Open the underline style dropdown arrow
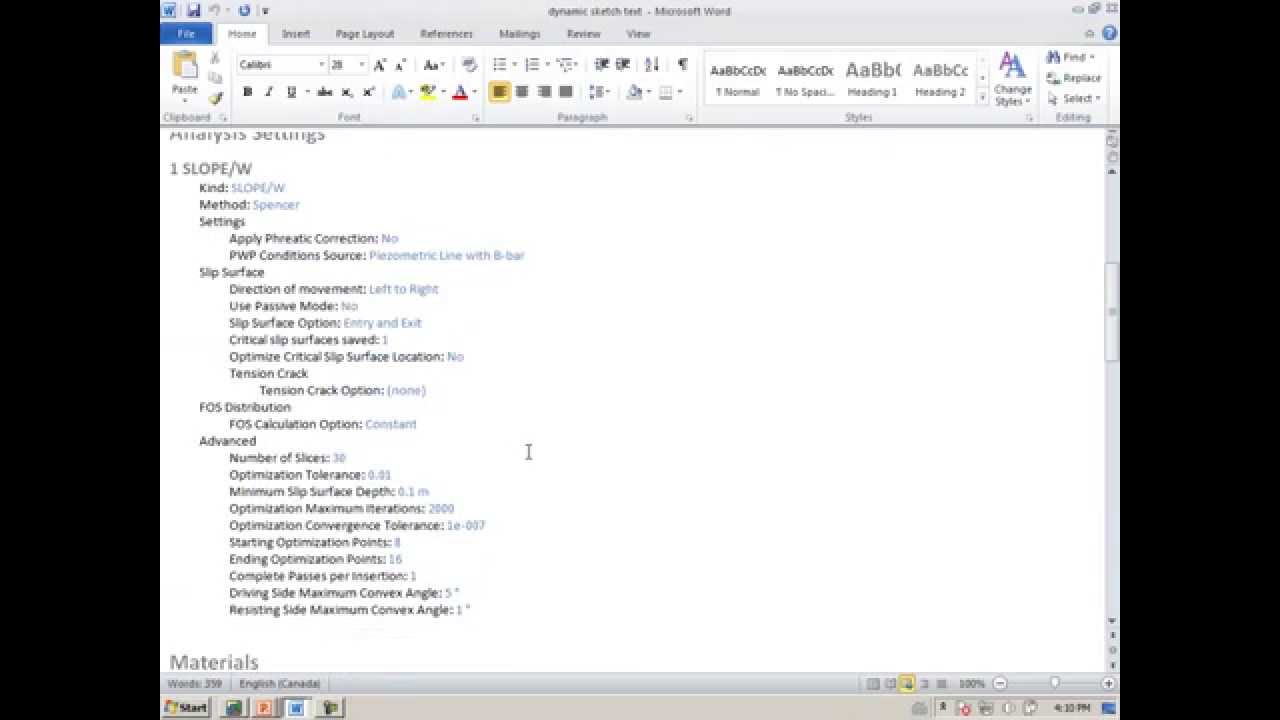This screenshot has width=1280, height=720. point(306,92)
